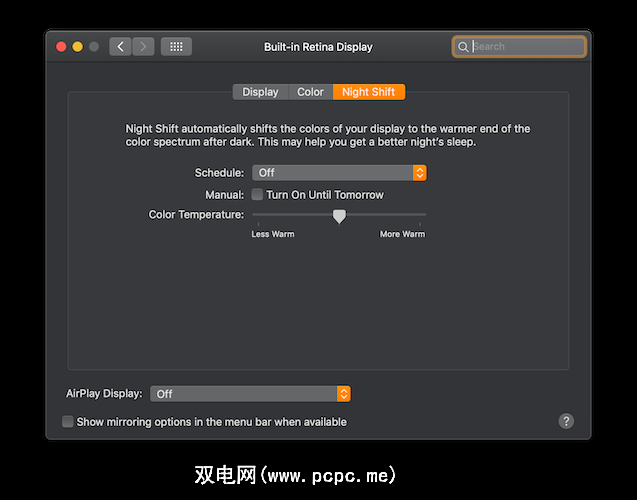Minimize the window with the yellow button

pyautogui.click(x=78, y=47)
